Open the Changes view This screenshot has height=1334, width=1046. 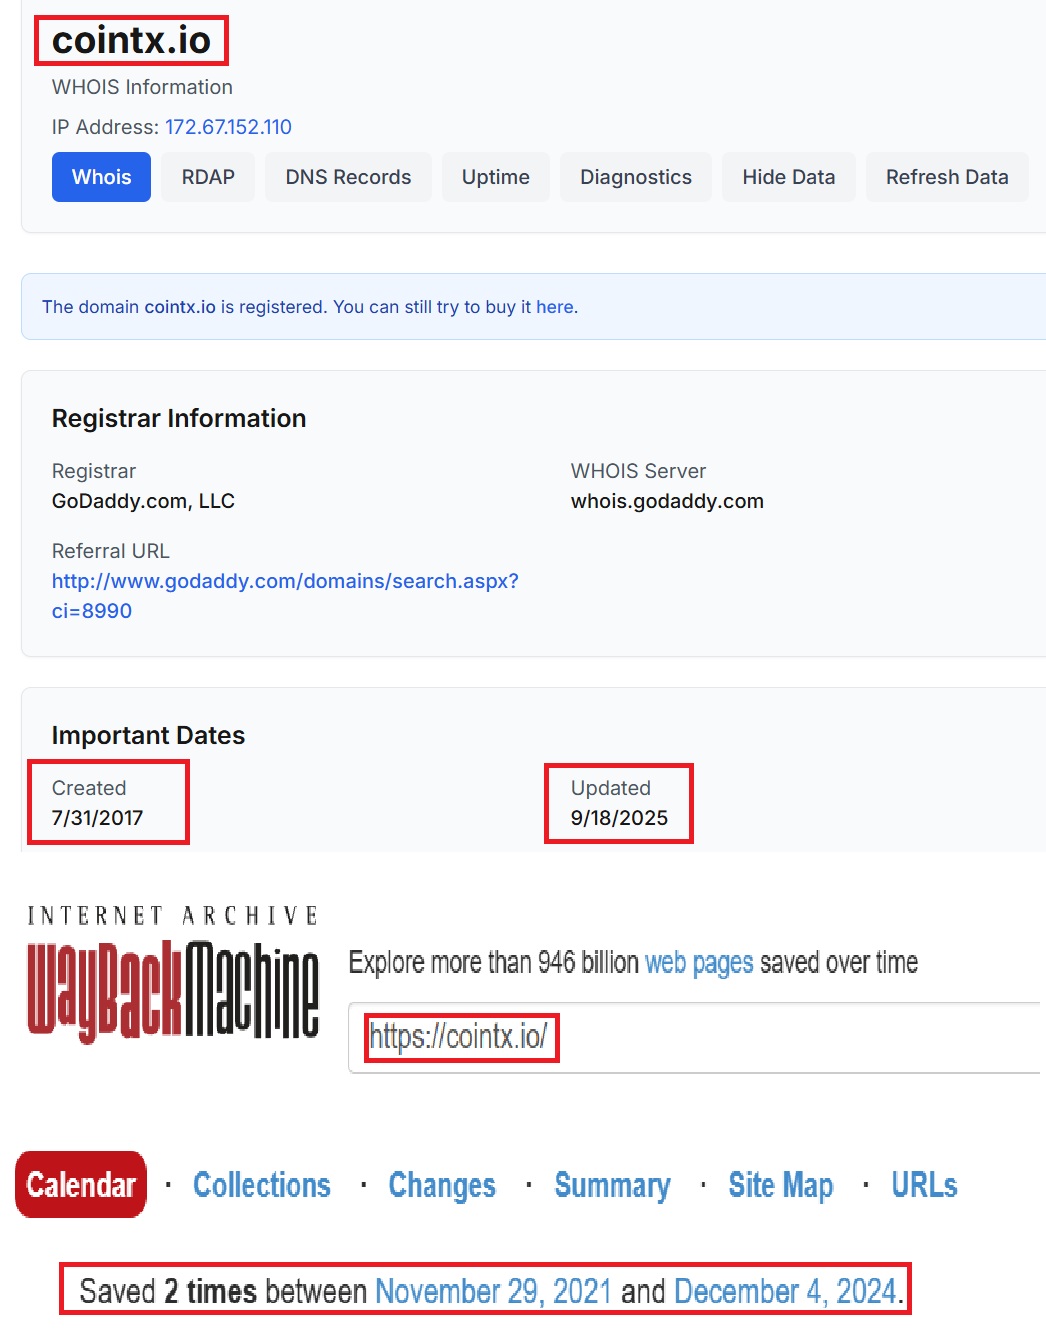pos(441,1185)
